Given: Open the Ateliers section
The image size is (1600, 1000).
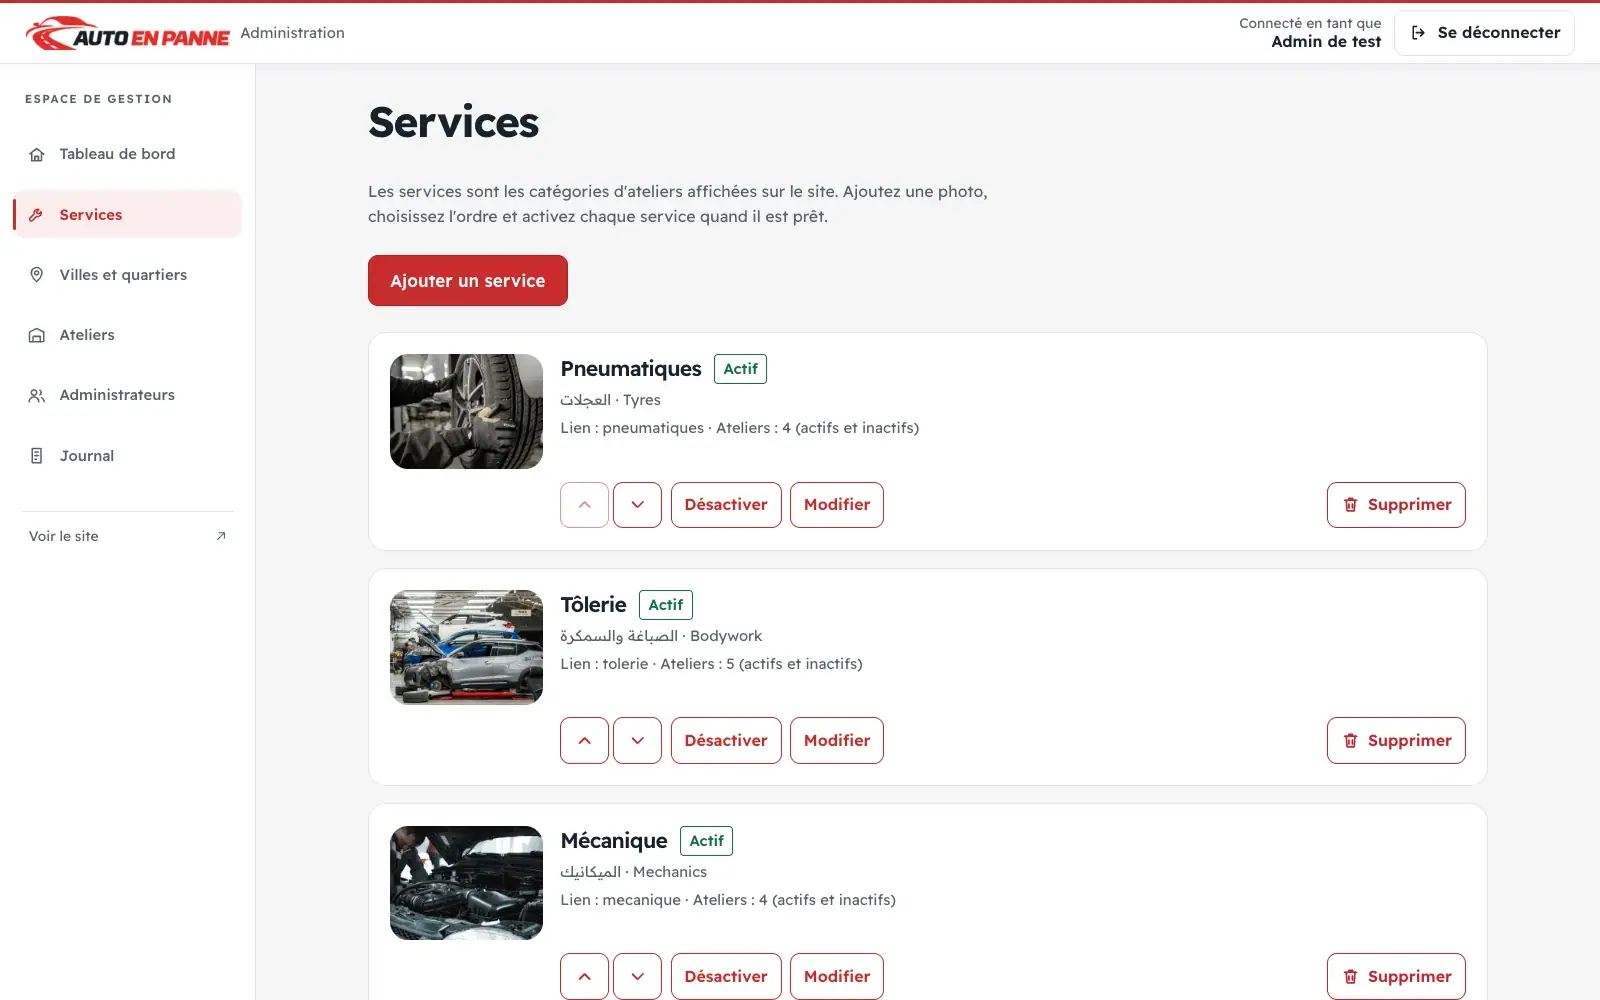Looking at the screenshot, I should pyautogui.click(x=128, y=335).
